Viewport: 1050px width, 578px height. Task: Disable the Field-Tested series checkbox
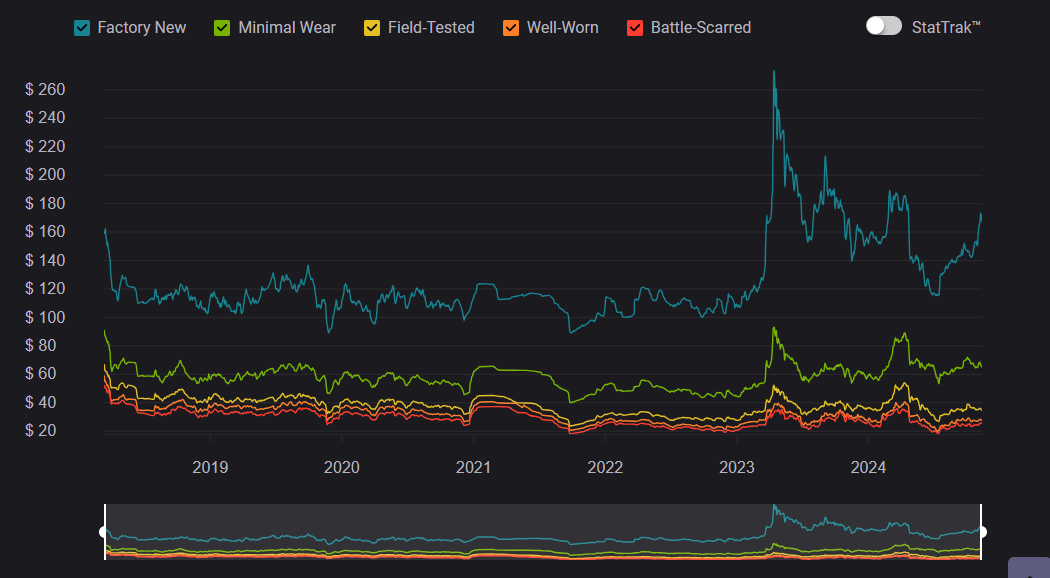[x=372, y=28]
